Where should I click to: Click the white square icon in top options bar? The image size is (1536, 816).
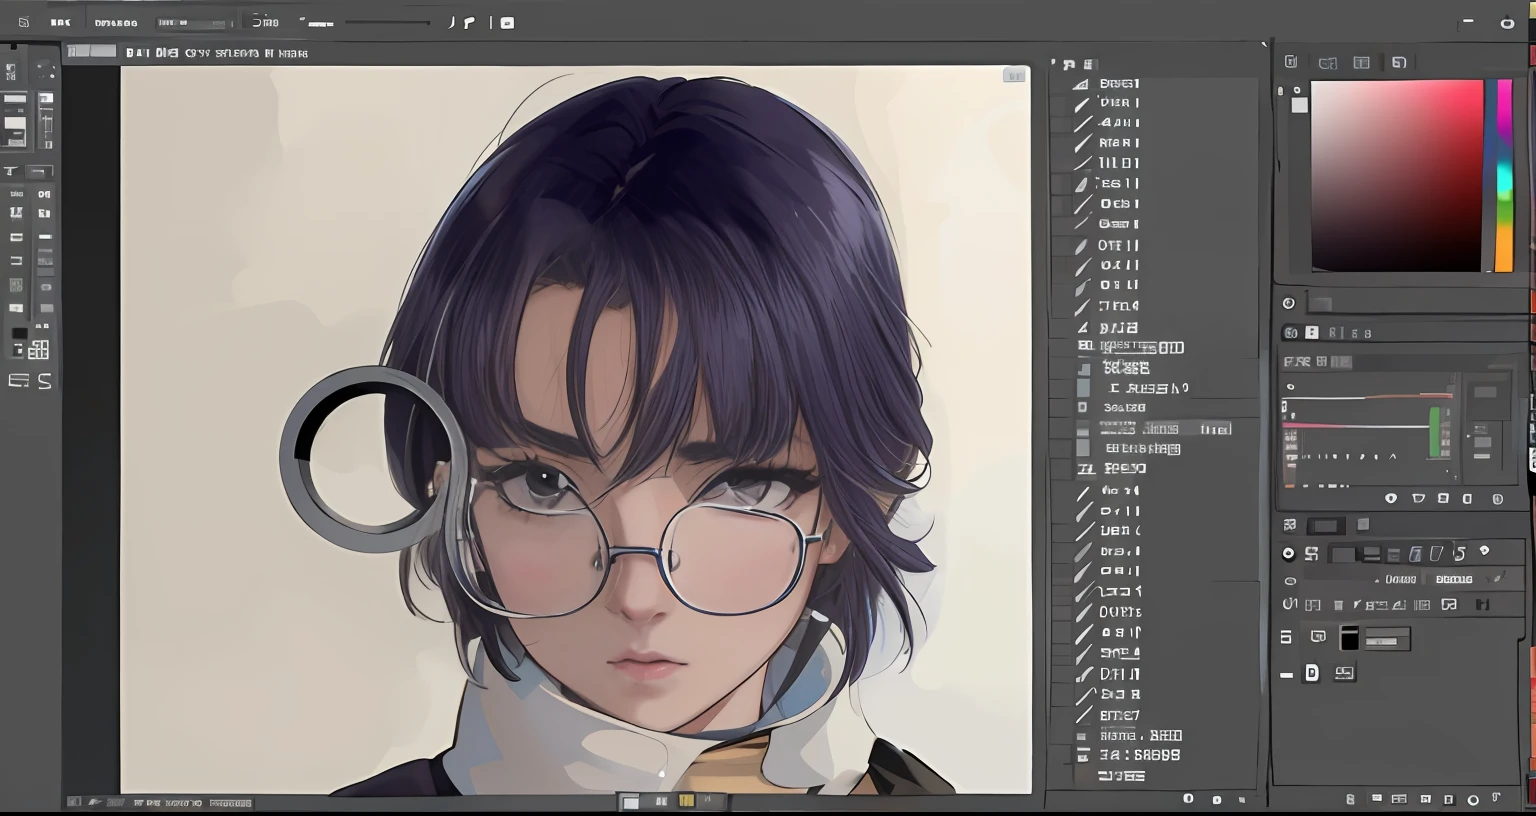(x=507, y=22)
